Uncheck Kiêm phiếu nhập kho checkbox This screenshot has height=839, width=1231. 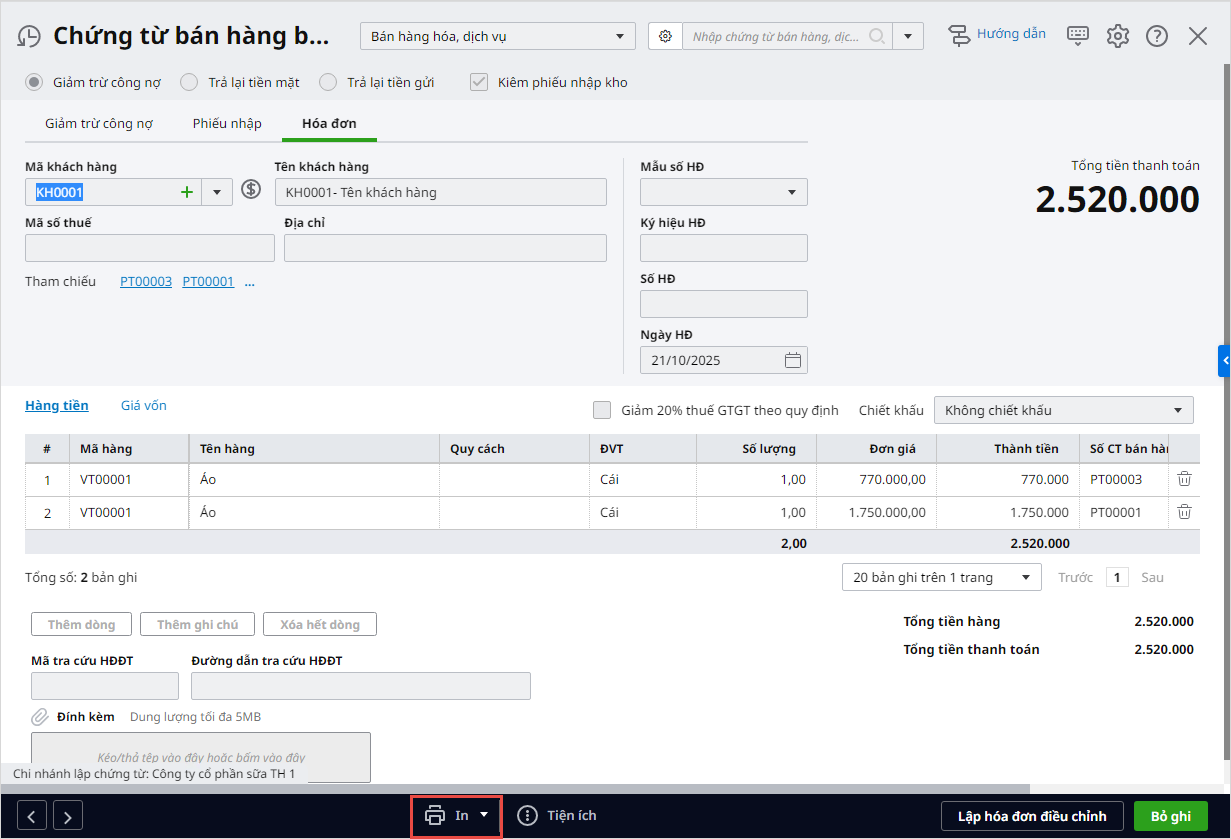click(479, 82)
